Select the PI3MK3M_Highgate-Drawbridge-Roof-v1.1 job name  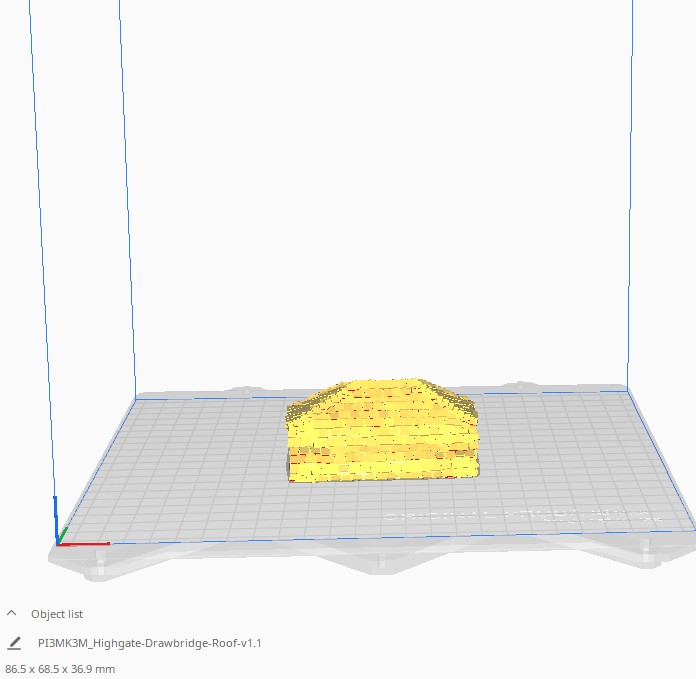pyautogui.click(x=149, y=643)
